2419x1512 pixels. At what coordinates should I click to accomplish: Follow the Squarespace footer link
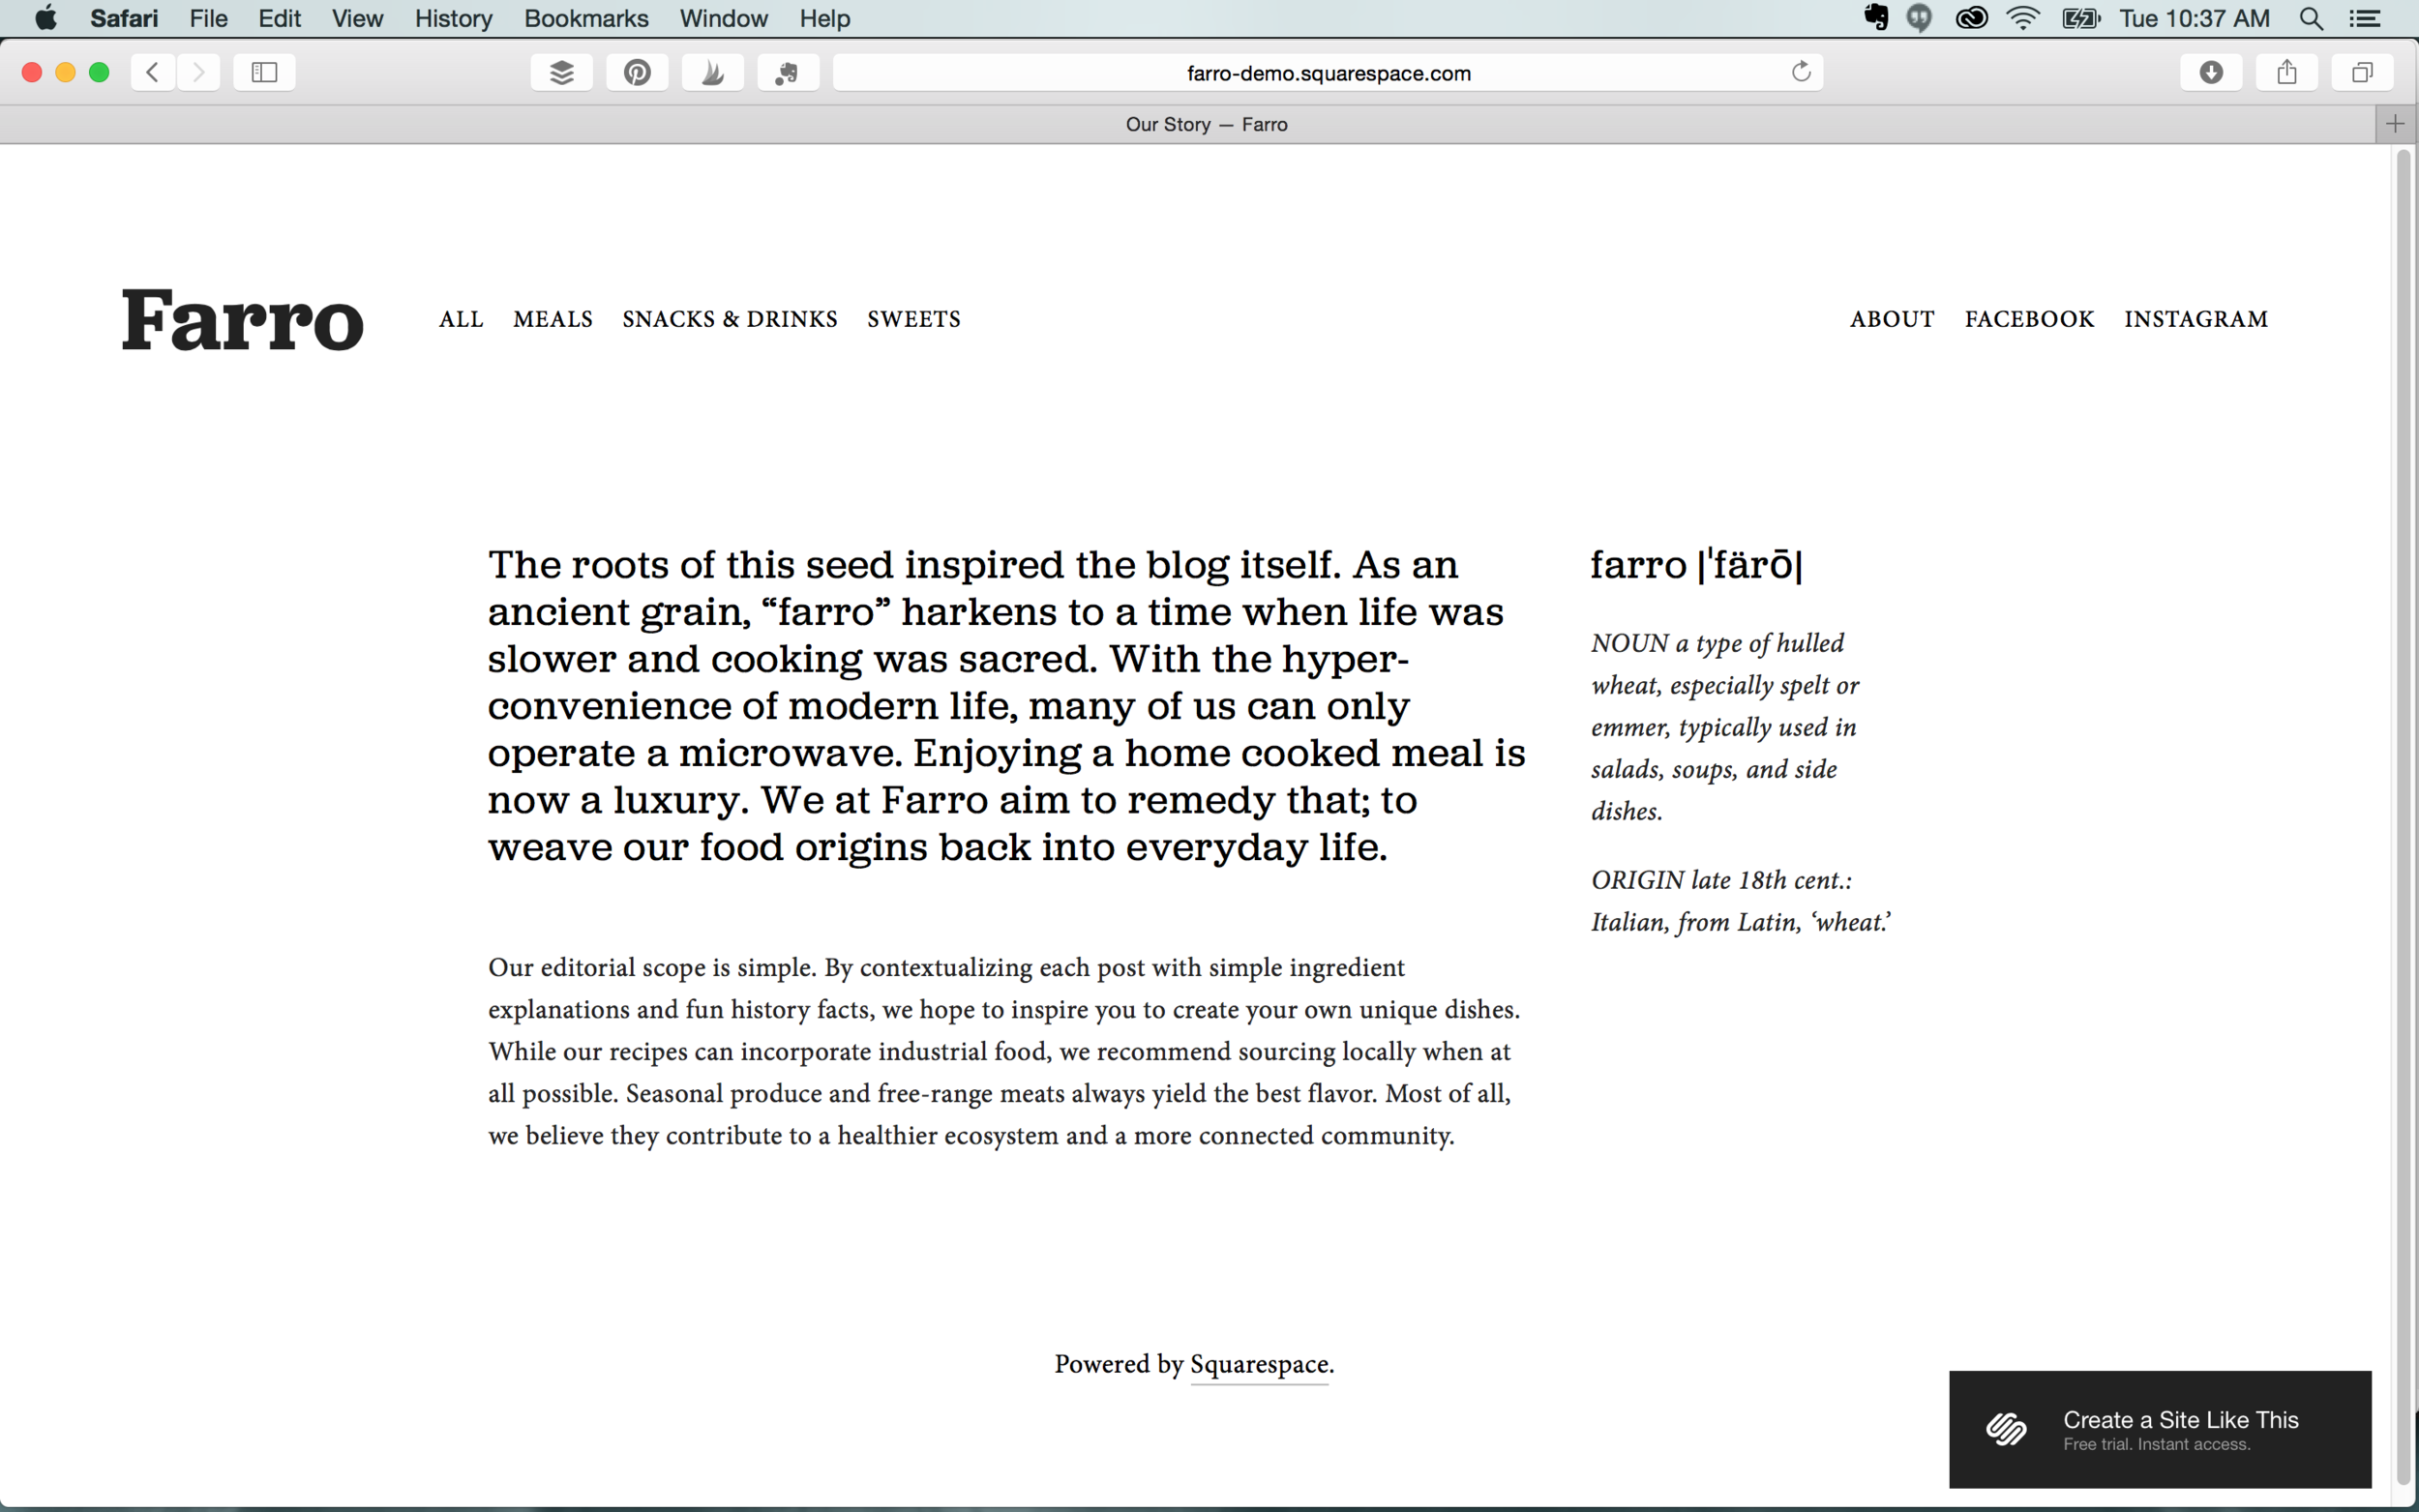pyautogui.click(x=1259, y=1365)
